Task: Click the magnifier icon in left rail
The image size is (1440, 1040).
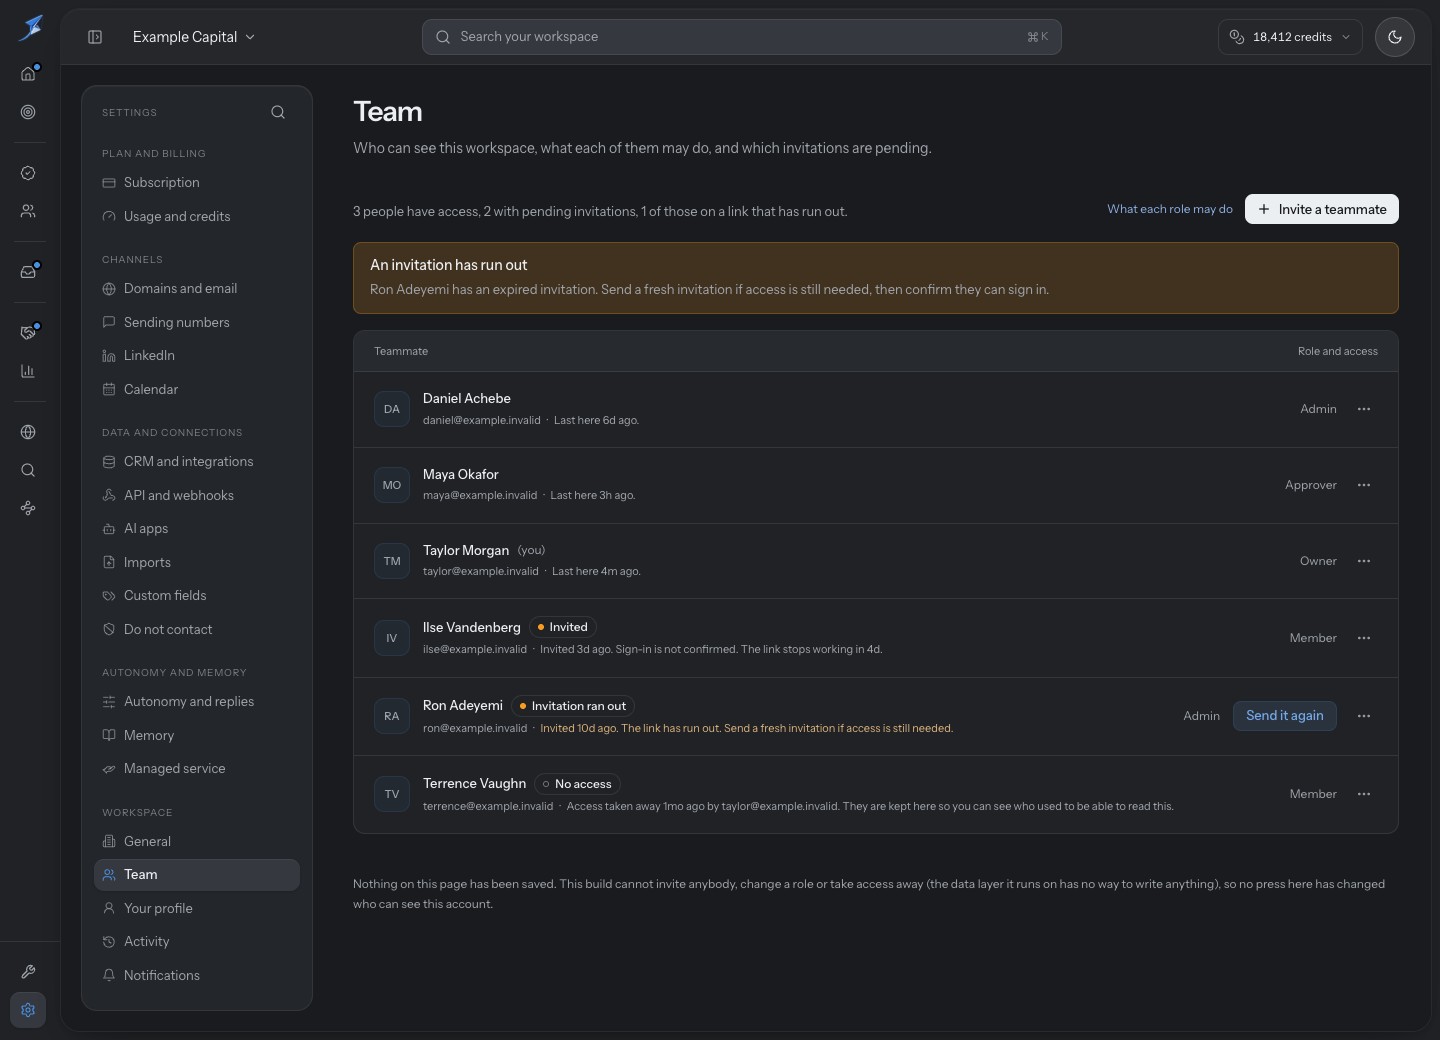Action: [28, 470]
